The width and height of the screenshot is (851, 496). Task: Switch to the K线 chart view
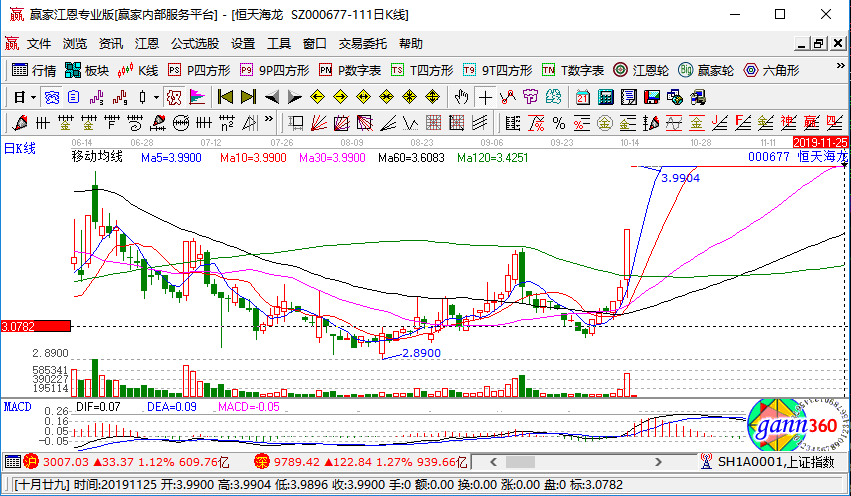pyautogui.click(x=138, y=71)
